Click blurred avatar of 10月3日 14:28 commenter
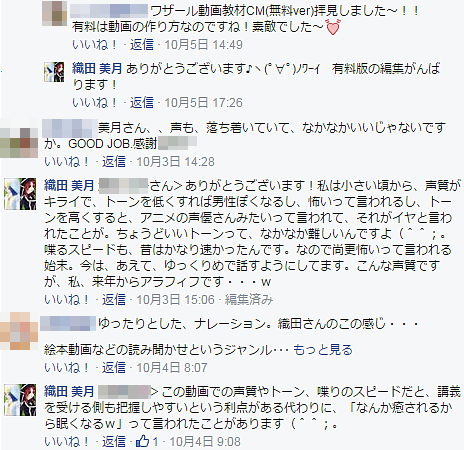The width and height of the screenshot is (464, 450). tap(19, 138)
